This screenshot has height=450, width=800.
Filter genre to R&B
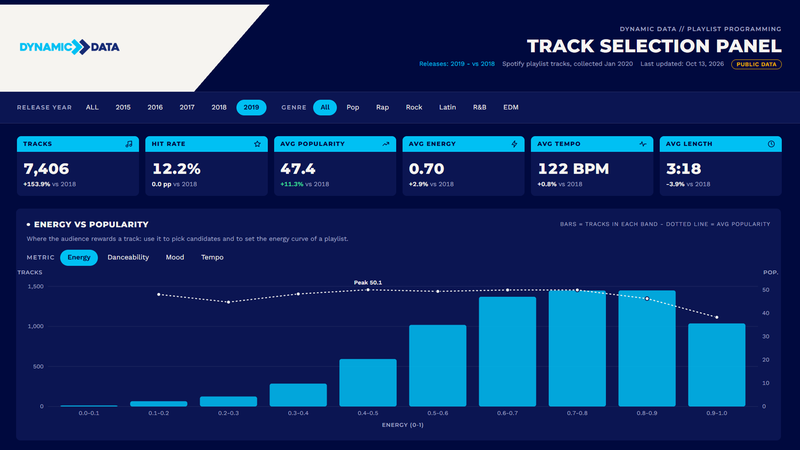click(480, 107)
